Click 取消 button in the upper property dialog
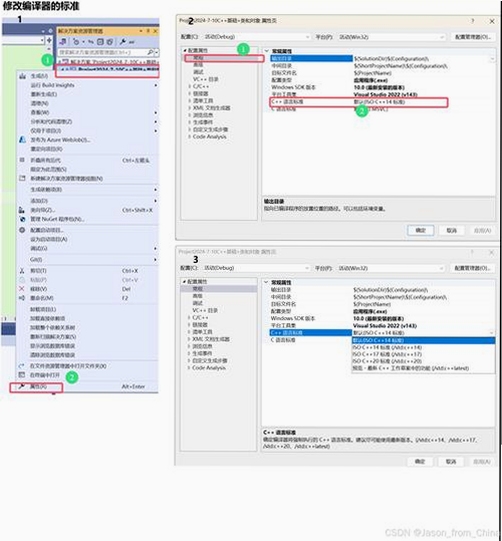The height and width of the screenshot is (541, 502). click(452, 230)
